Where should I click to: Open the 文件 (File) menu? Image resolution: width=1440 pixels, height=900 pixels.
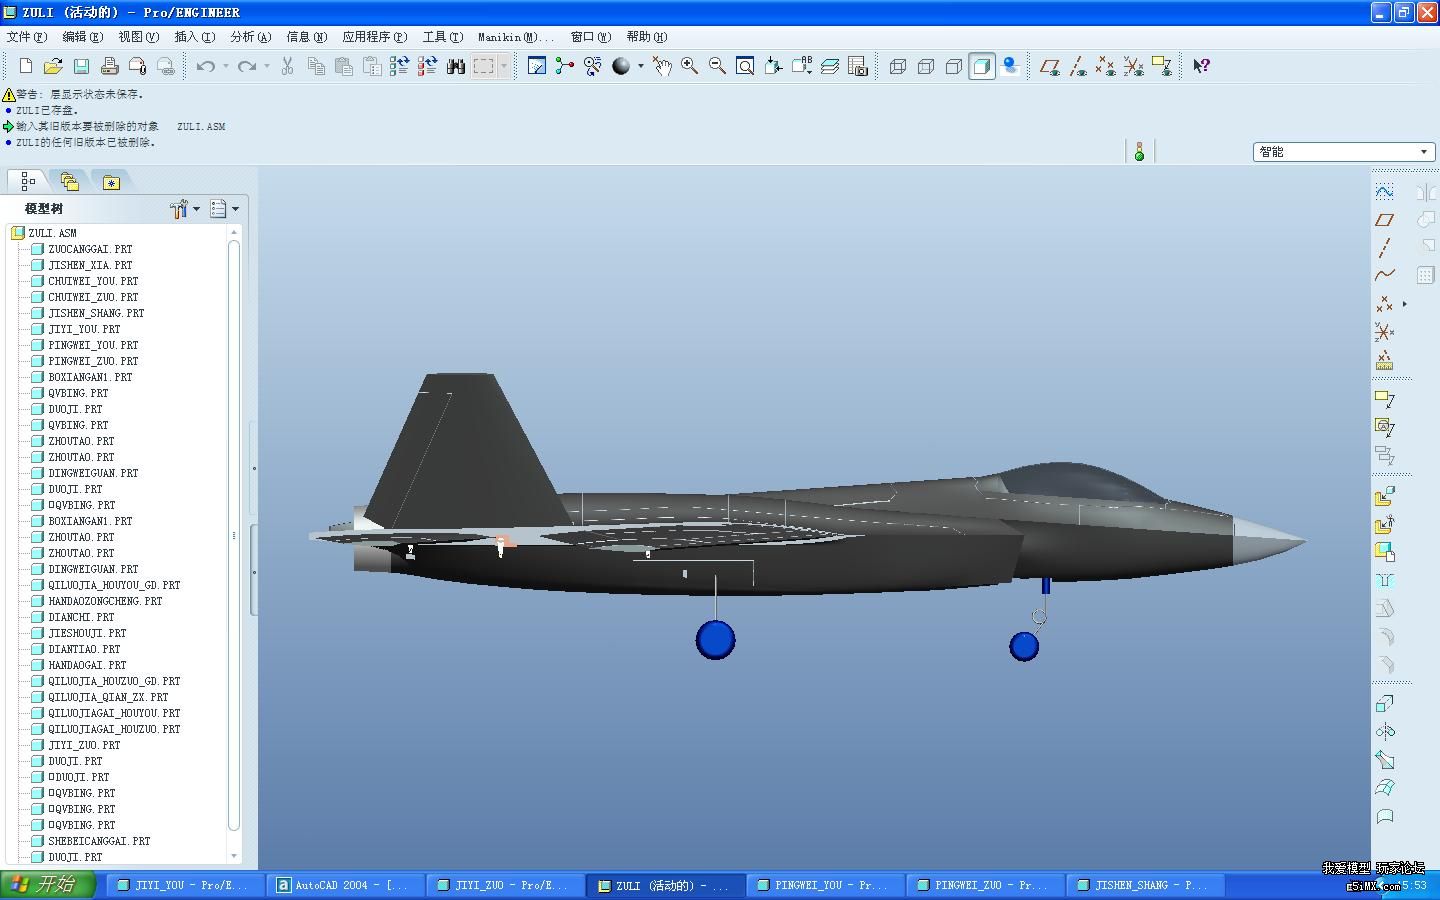coord(27,37)
